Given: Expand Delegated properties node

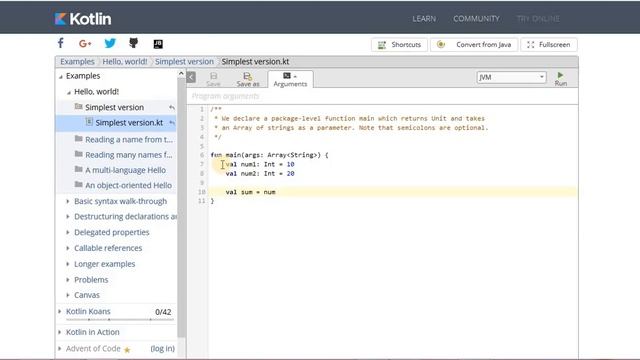Looking at the screenshot, I should 68,232.
